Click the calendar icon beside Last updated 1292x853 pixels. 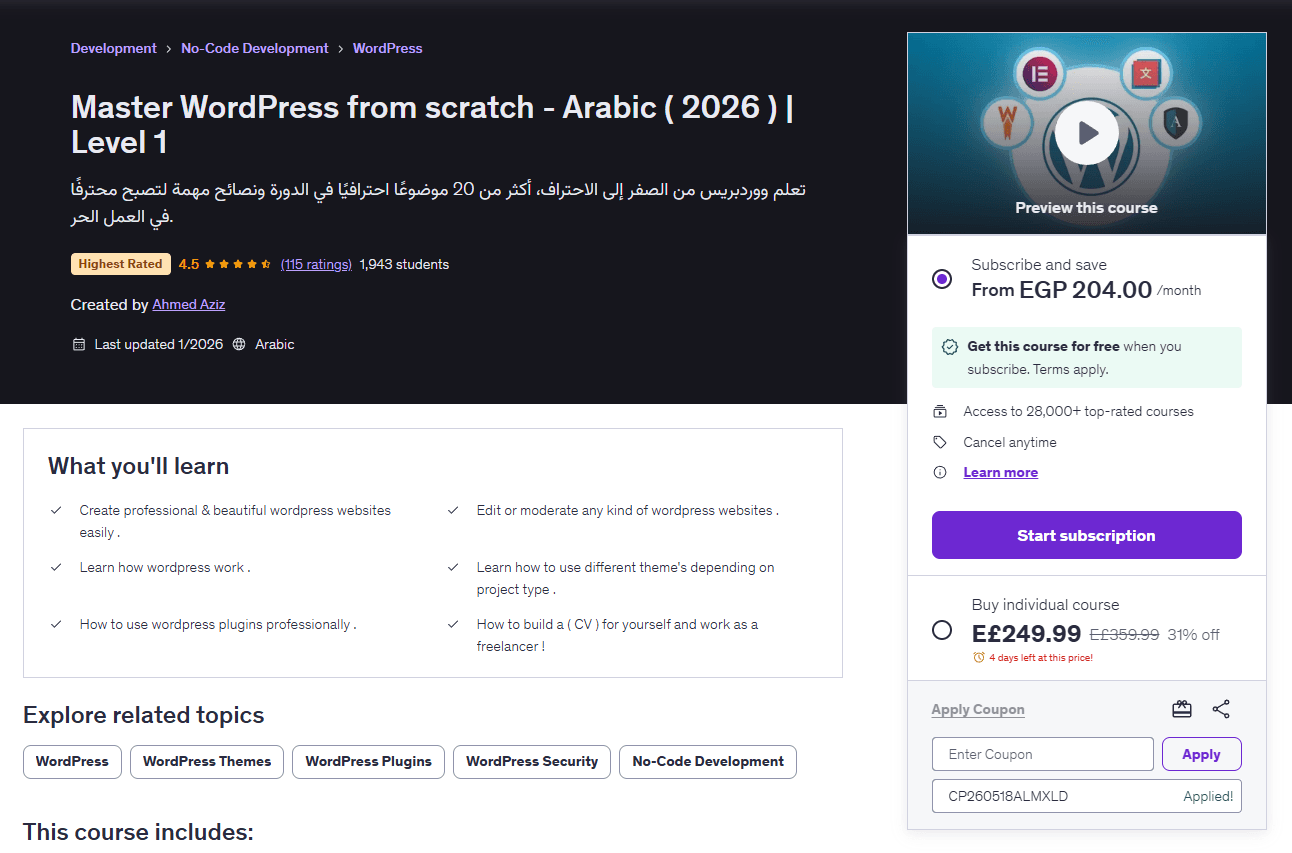coord(79,344)
